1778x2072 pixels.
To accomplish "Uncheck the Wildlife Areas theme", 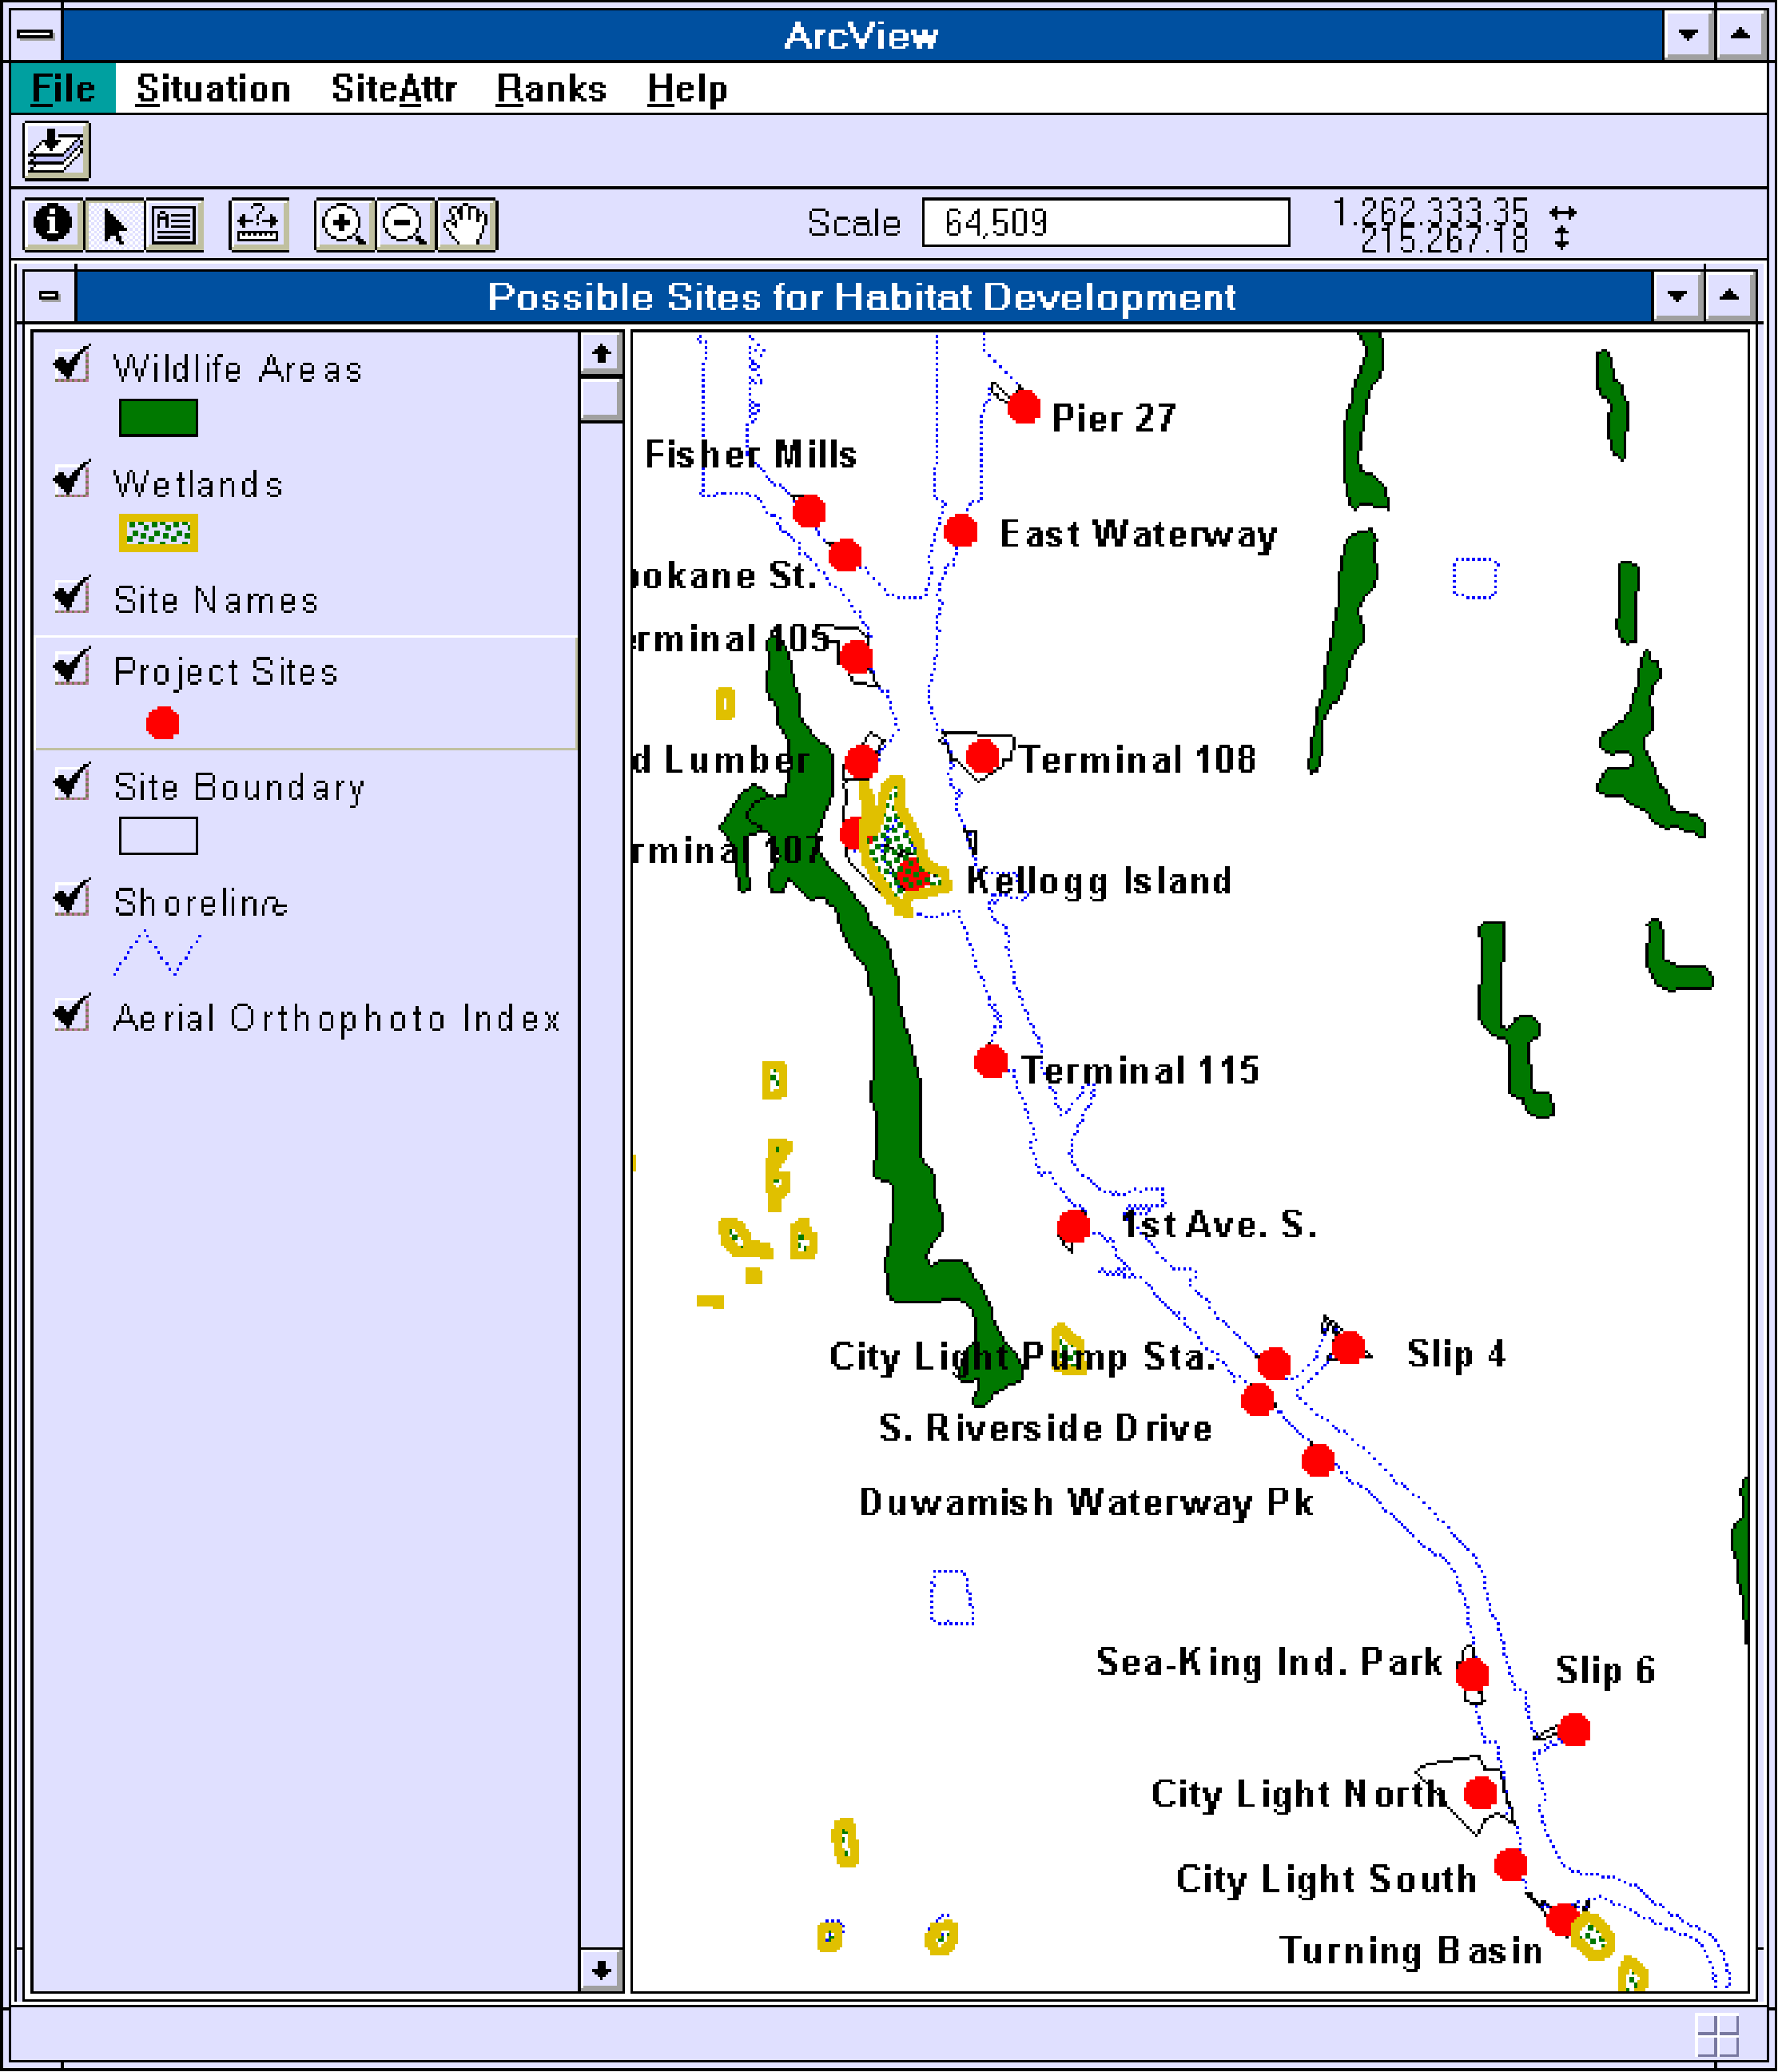I will (x=72, y=365).
